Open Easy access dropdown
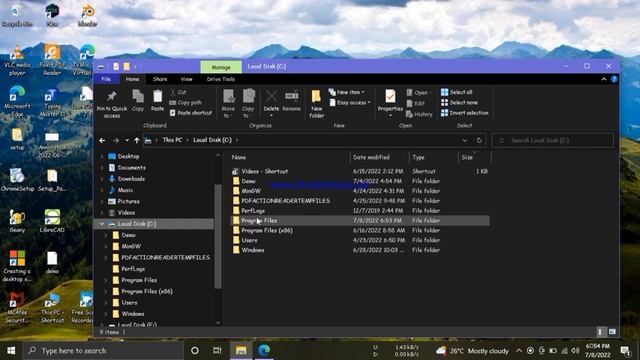Viewport: 640px width, 360px height. coord(350,102)
